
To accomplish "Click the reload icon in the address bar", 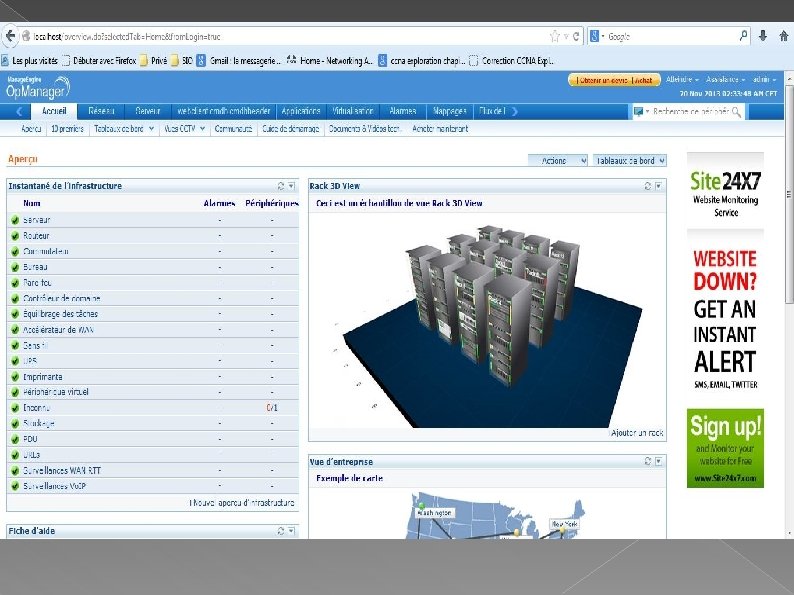I will (576, 36).
